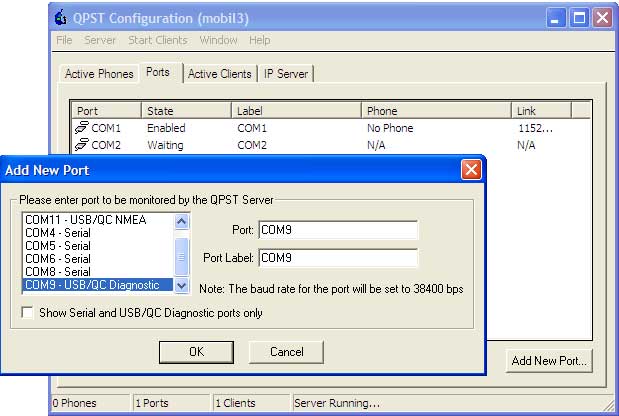Sort by the Label column header
Screen dimensions: 619x416
pyautogui.click(x=296, y=111)
